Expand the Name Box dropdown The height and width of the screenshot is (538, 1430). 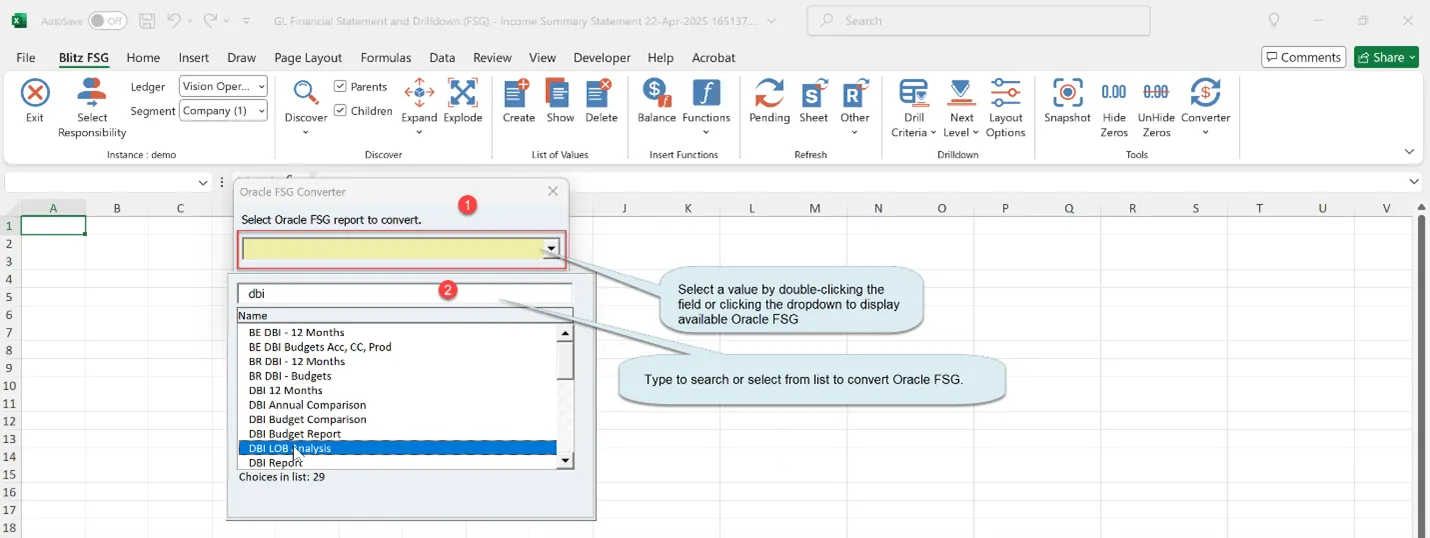pyautogui.click(x=203, y=182)
